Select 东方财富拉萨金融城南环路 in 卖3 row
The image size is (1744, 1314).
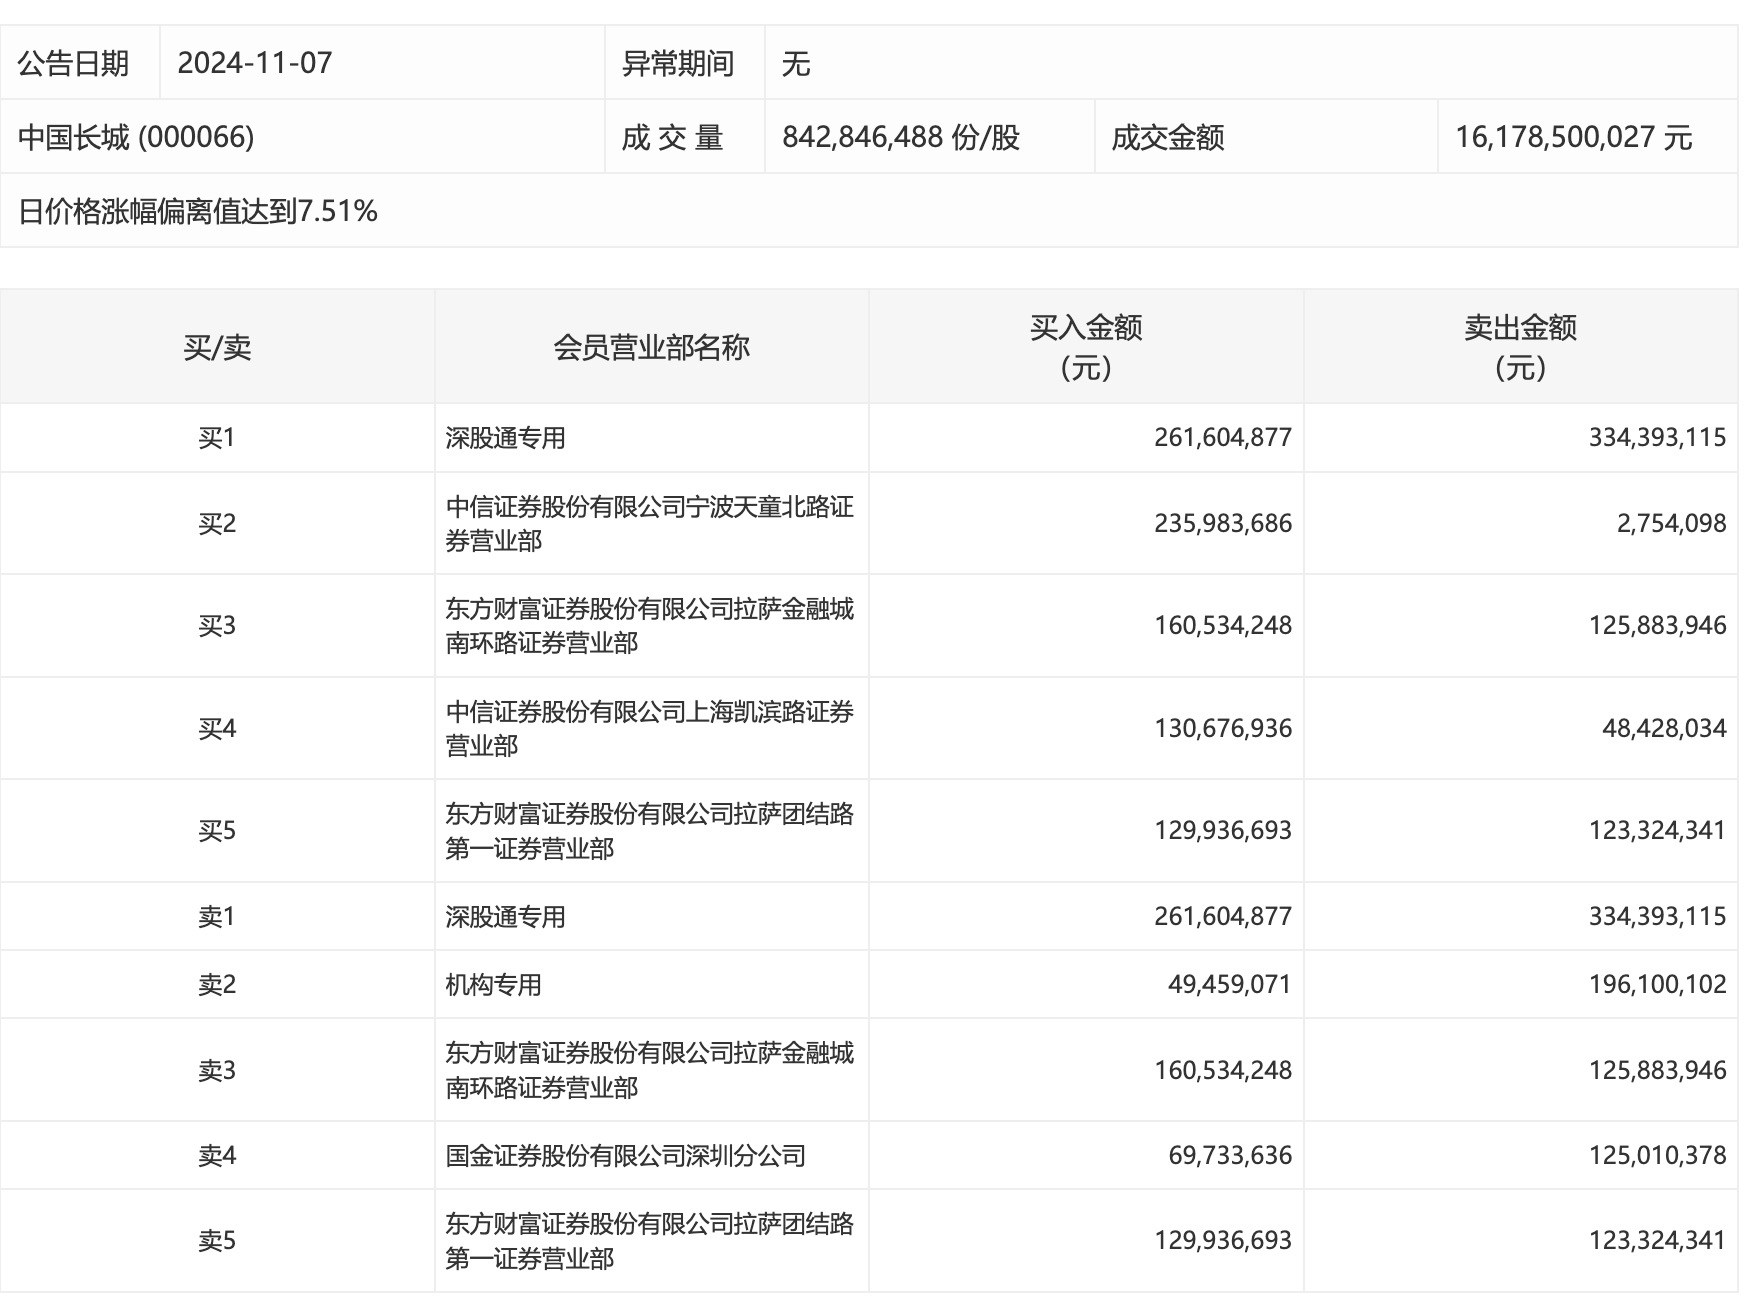(x=650, y=1070)
